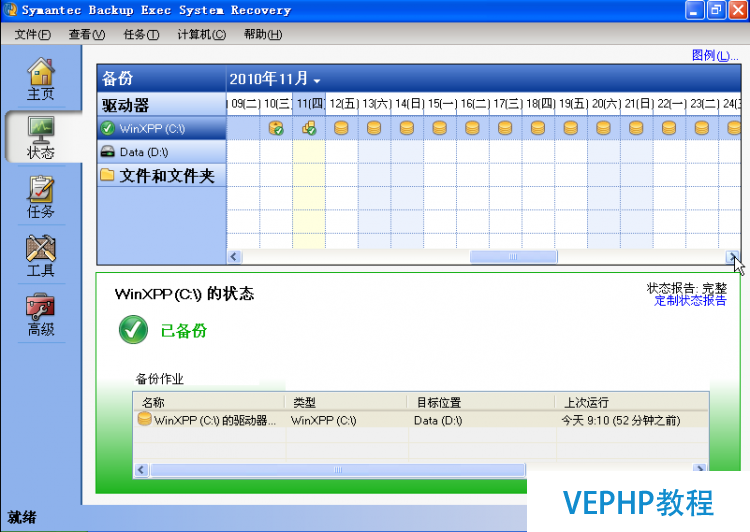Image resolution: width=750 pixels, height=532 pixels.
Task: Select the 状态 status monitor icon
Action: pyautogui.click(x=41, y=130)
